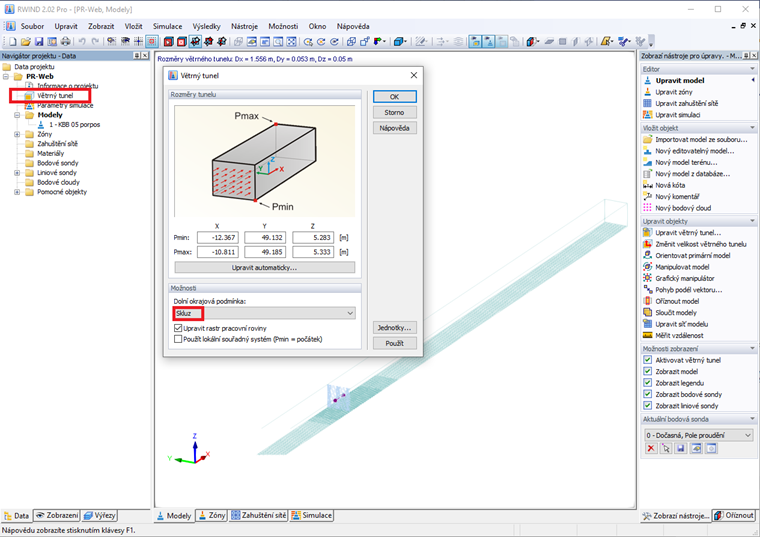The width and height of the screenshot is (760, 537).
Task: Open the Nástroje menu
Action: tap(244, 26)
